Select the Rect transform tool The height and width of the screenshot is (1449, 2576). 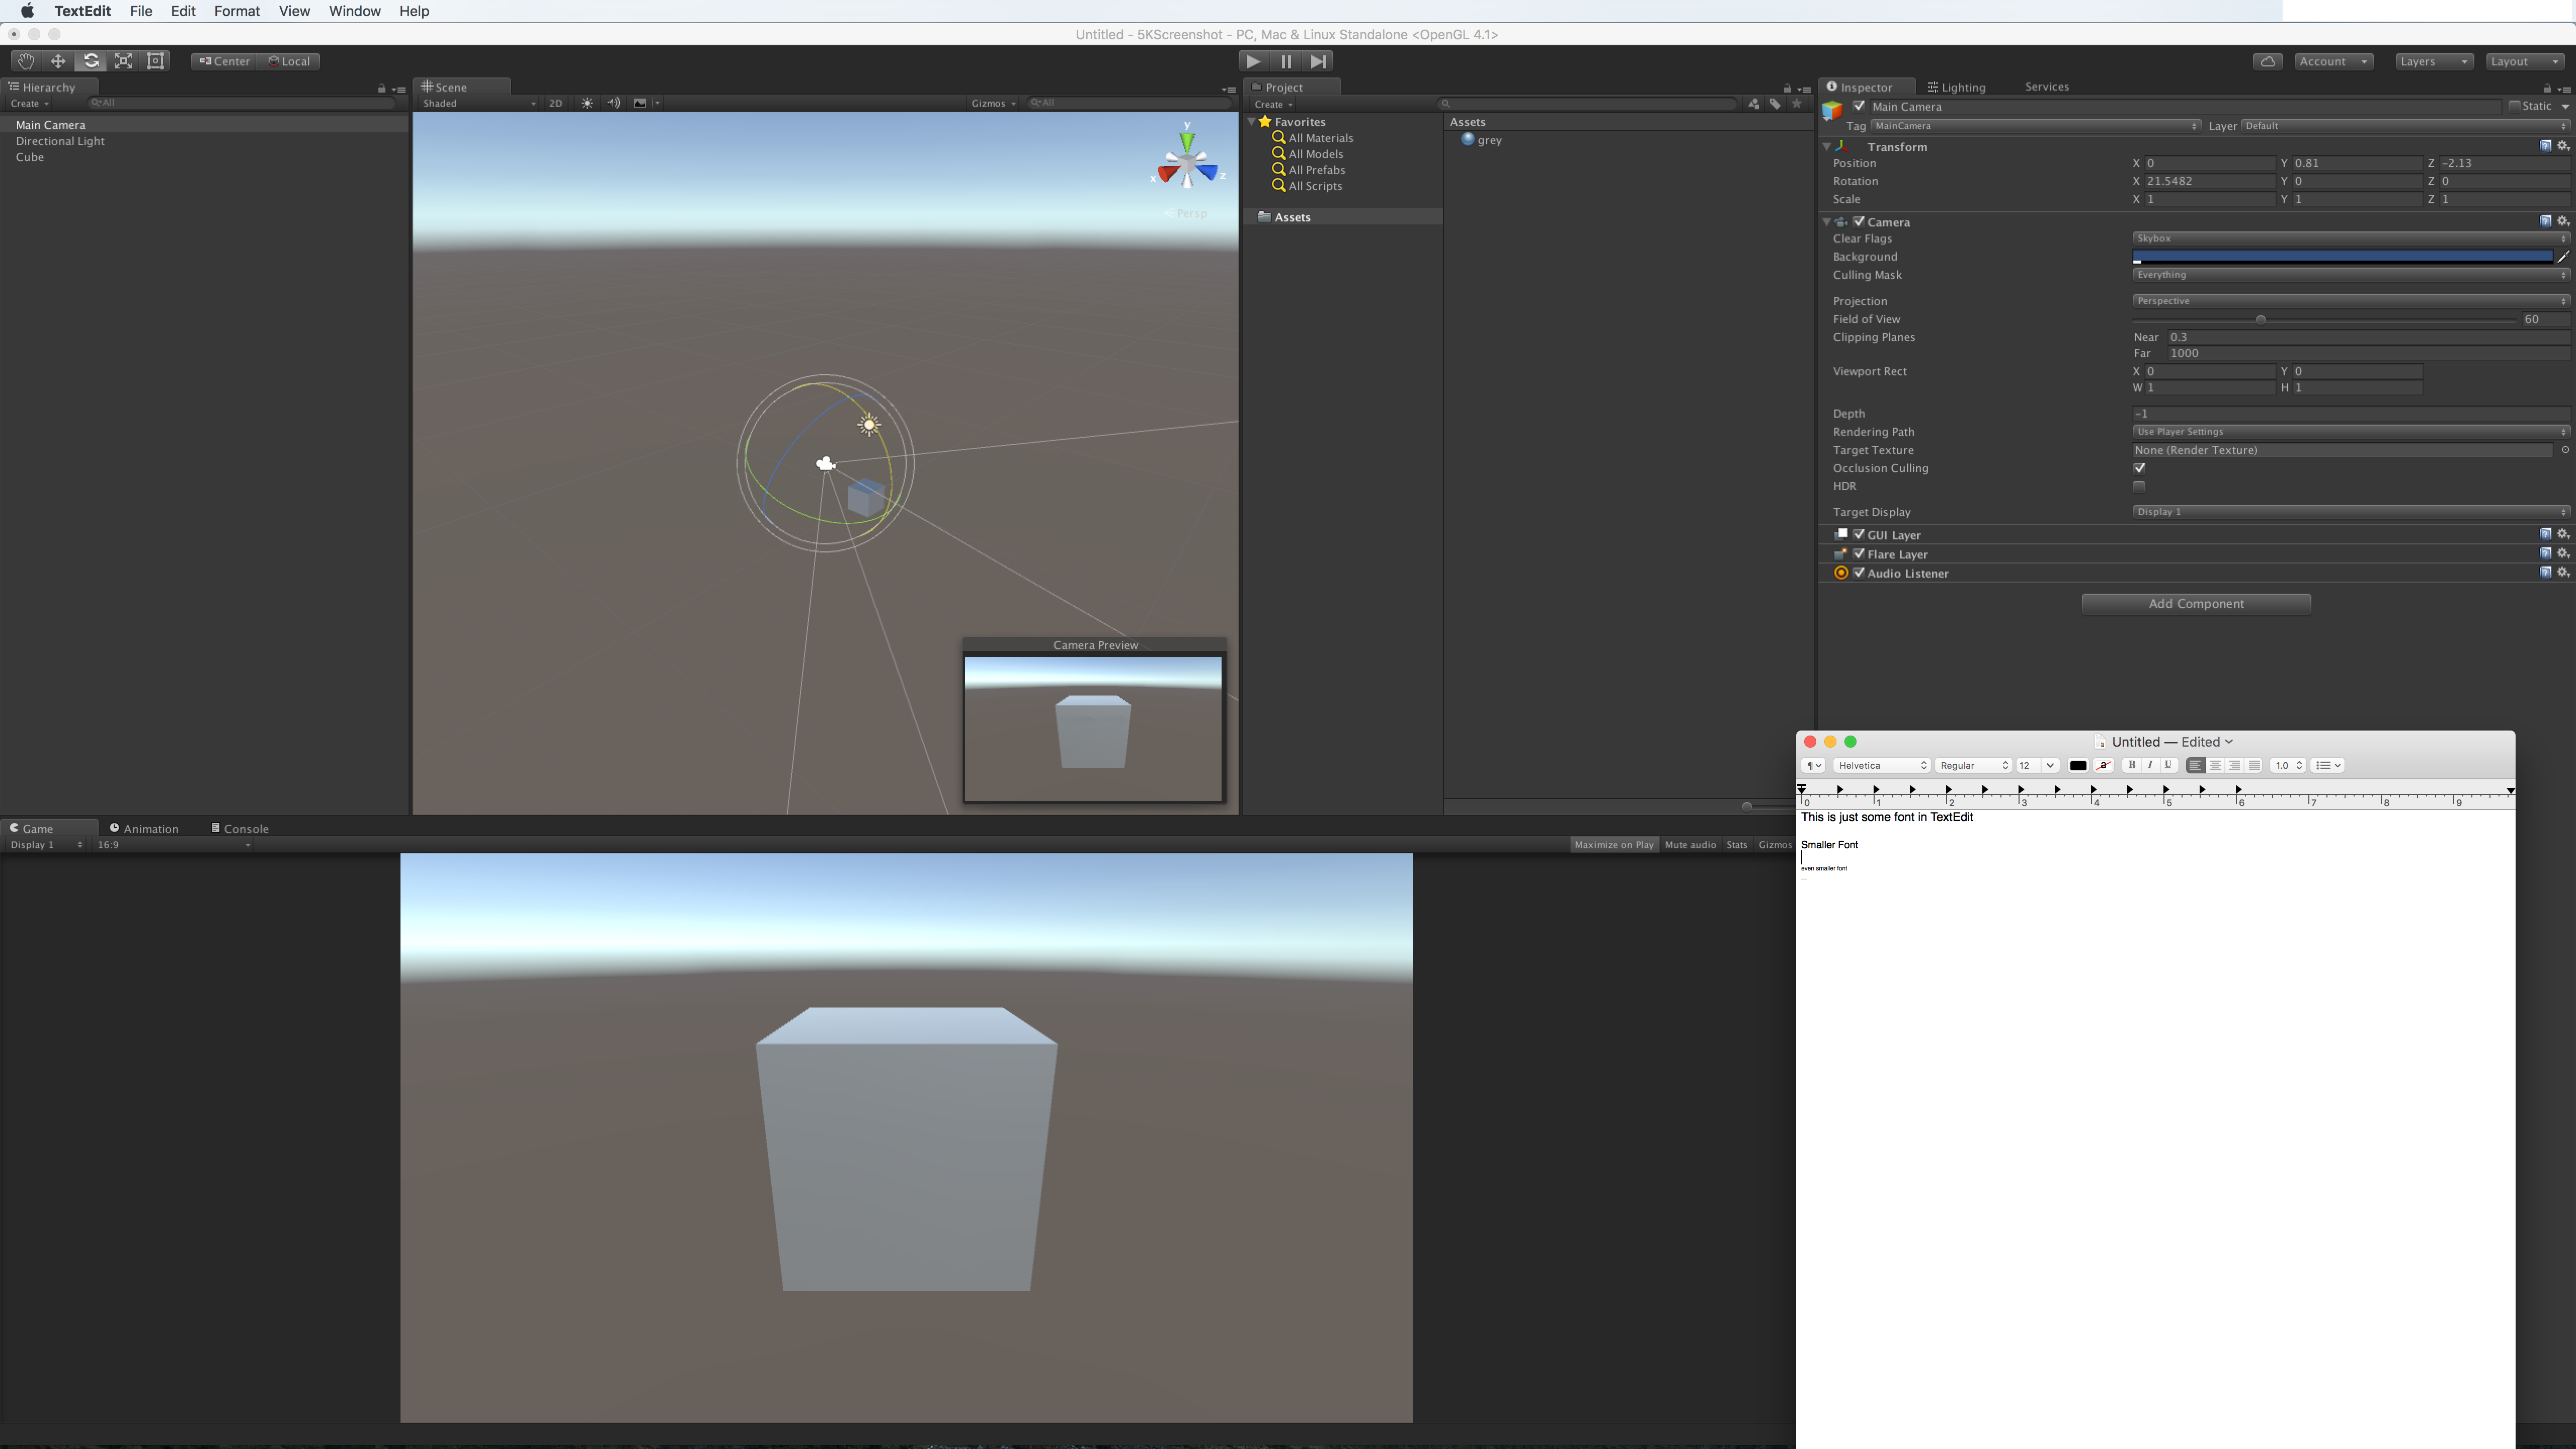click(x=155, y=61)
